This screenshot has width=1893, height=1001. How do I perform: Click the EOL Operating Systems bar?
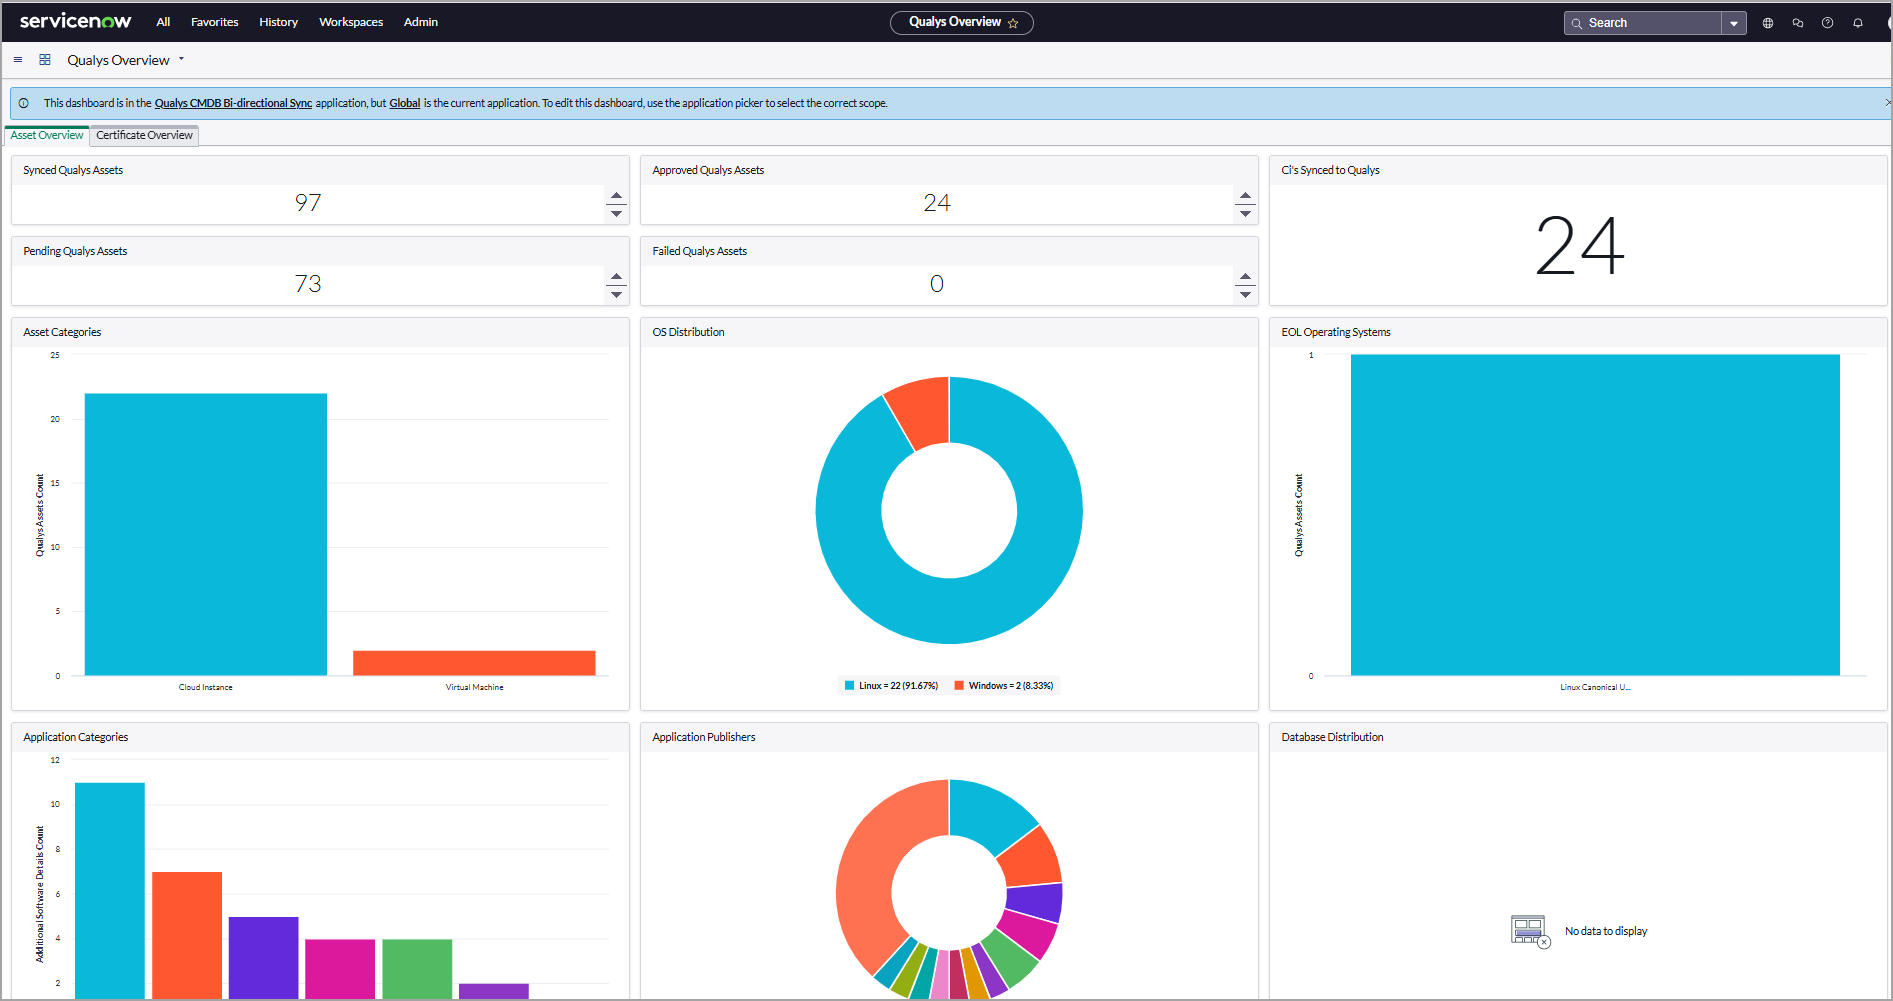click(1595, 515)
